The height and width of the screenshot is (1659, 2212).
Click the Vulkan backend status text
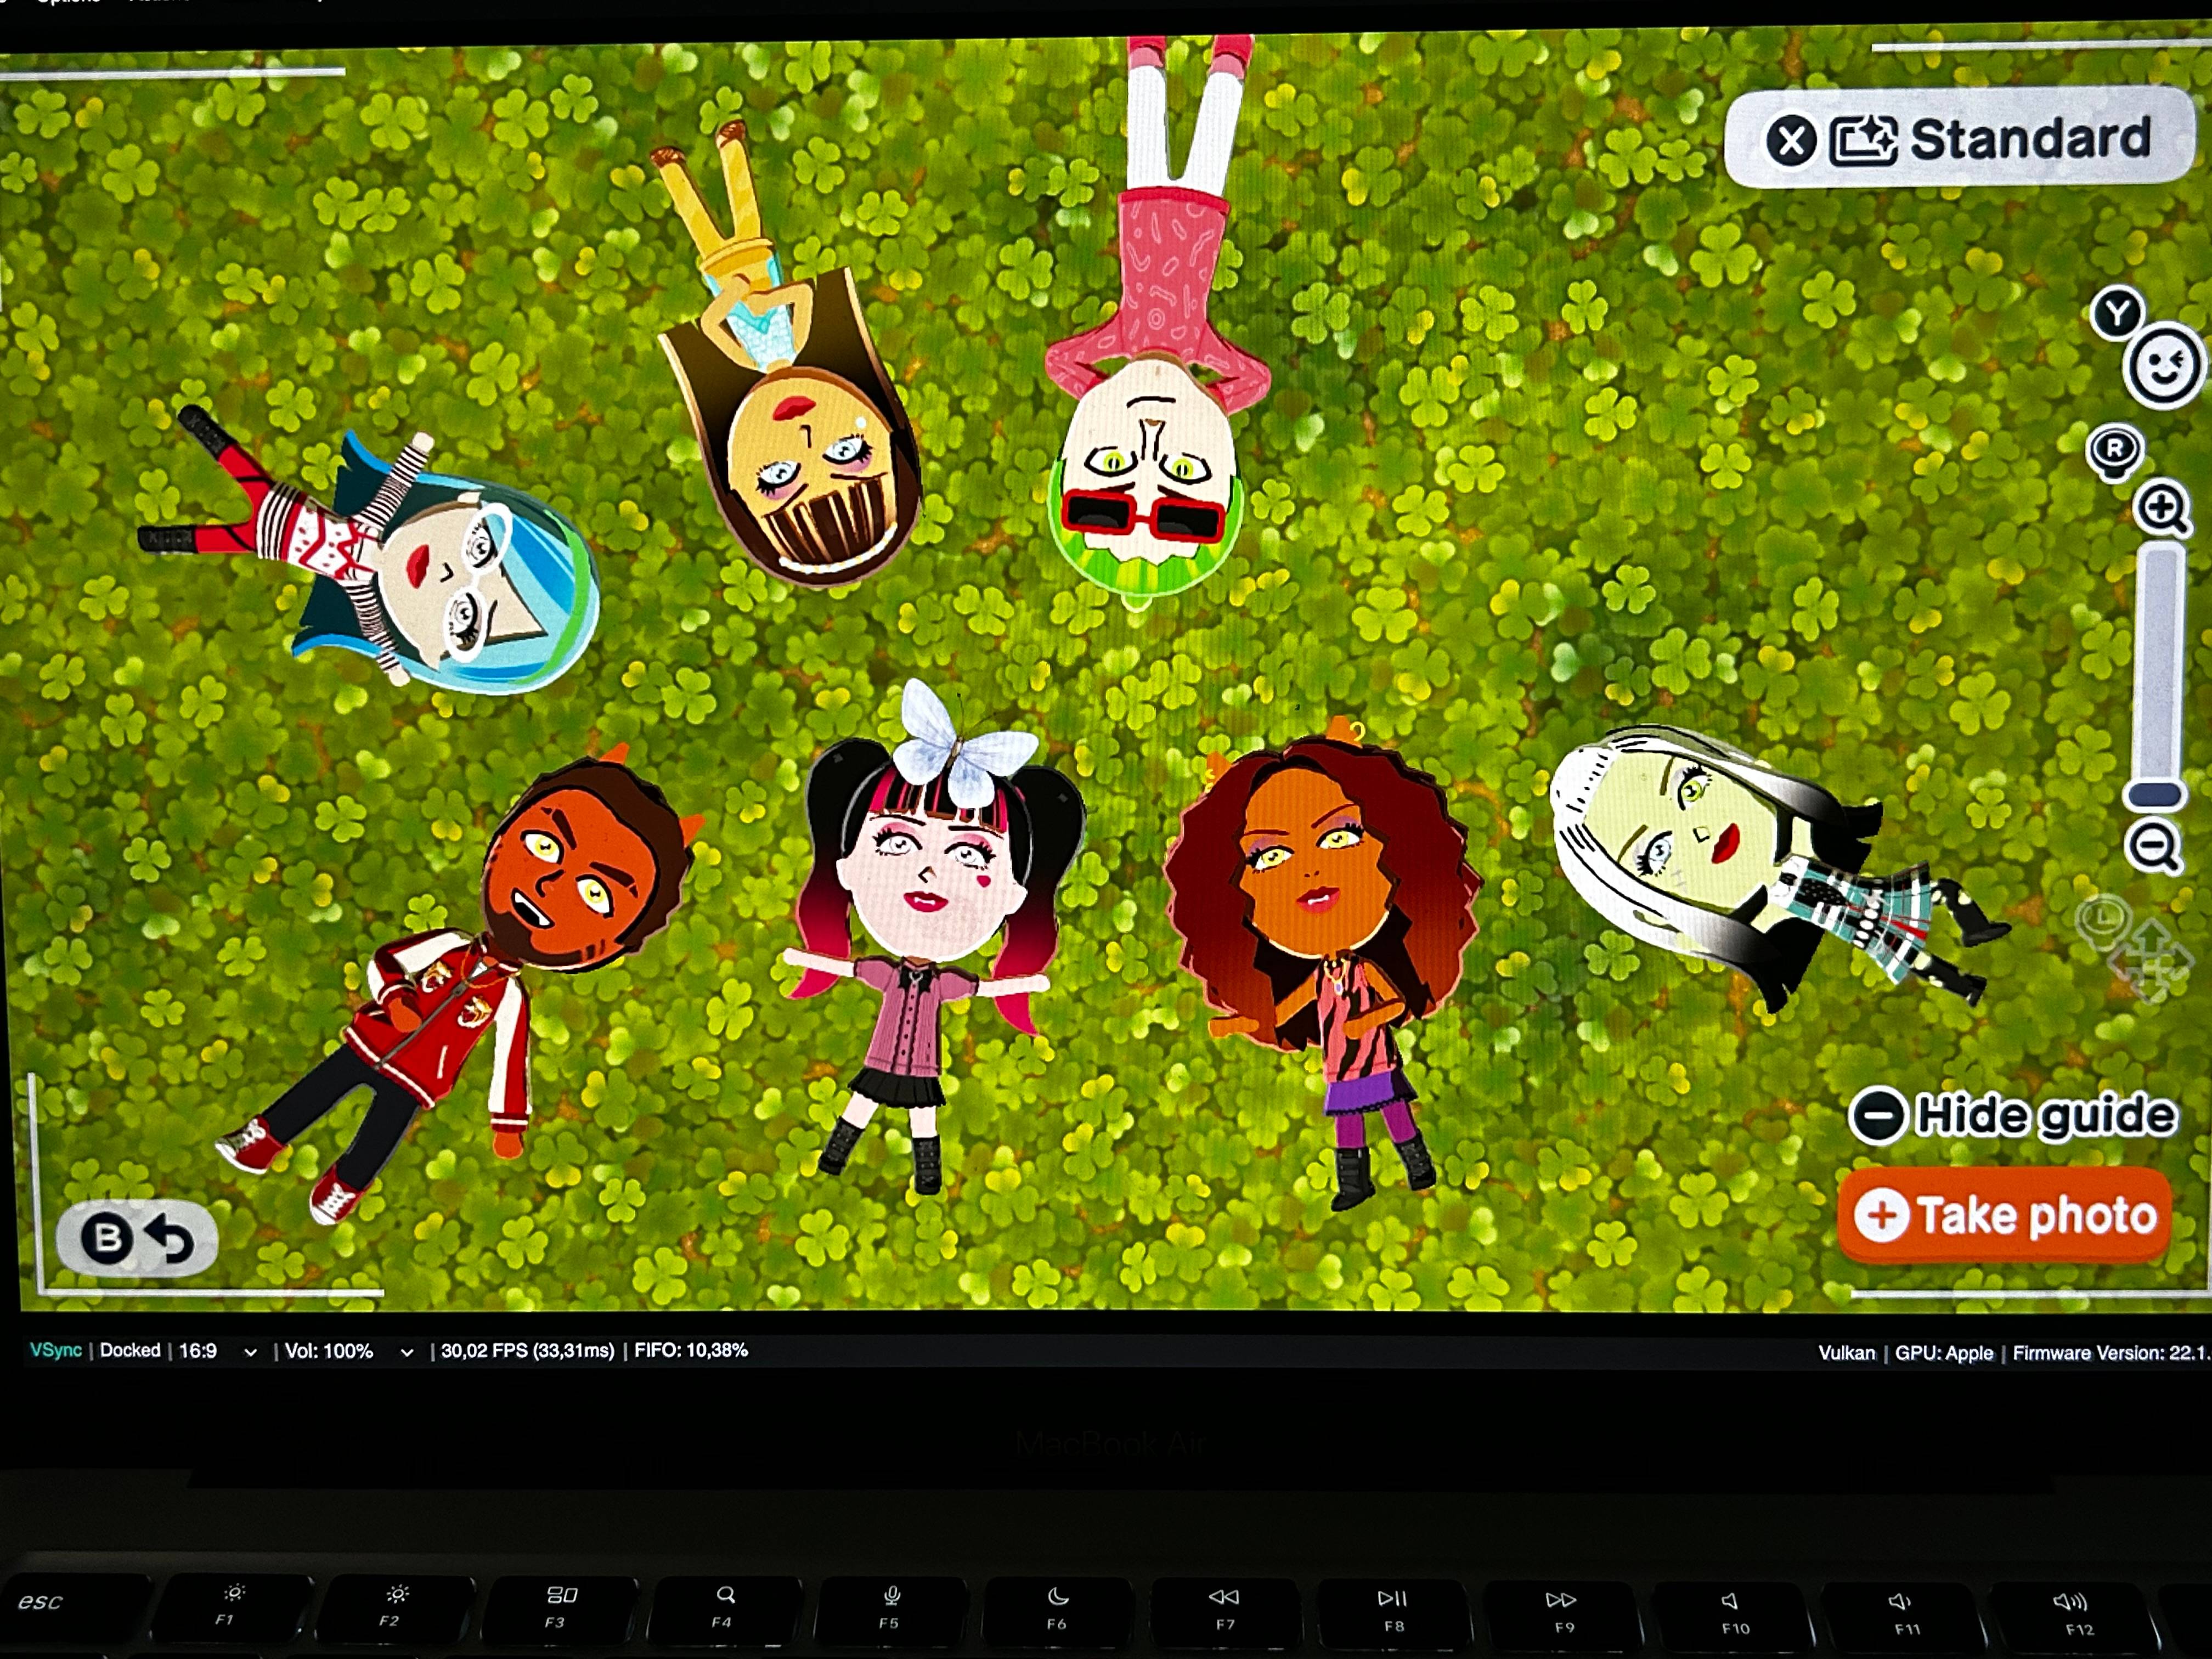1847,1353
